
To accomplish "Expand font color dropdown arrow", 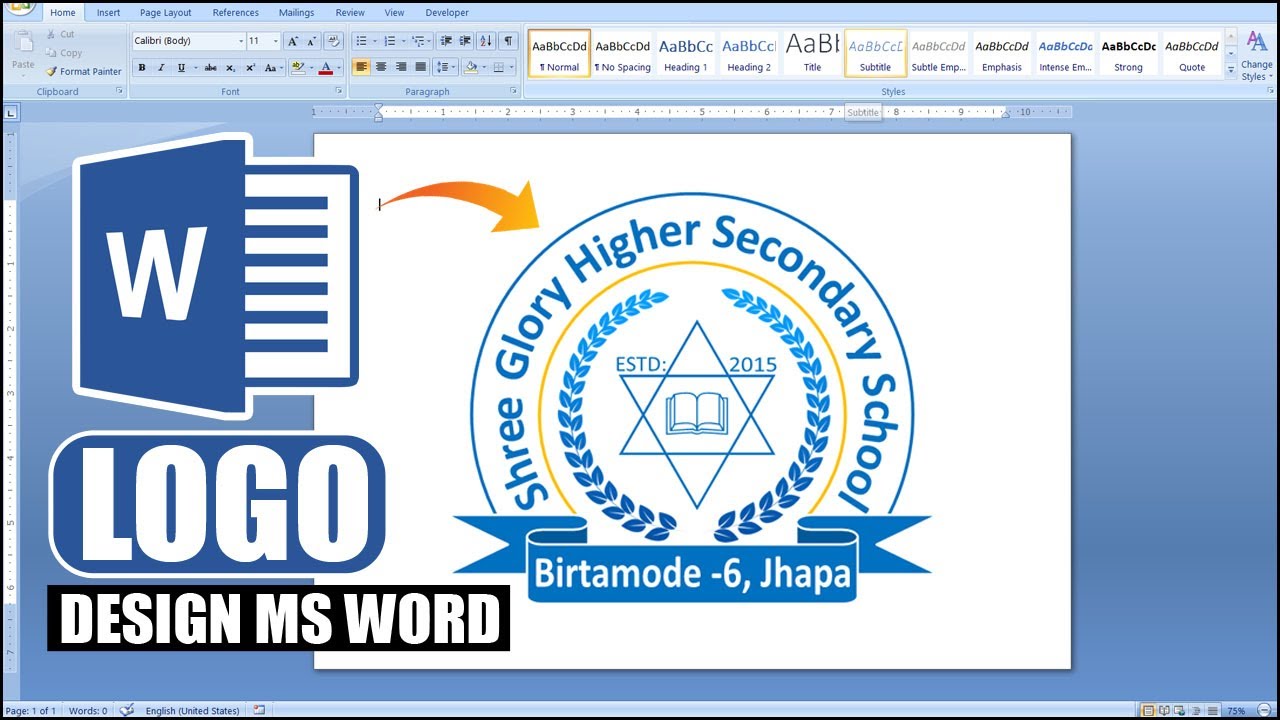I will [339, 68].
